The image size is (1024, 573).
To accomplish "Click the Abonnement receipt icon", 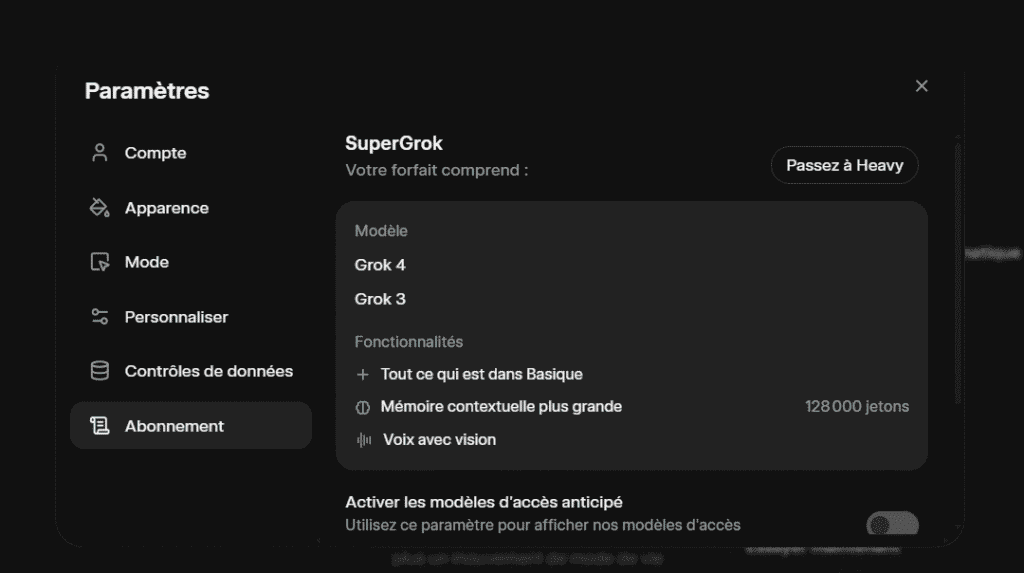I will (99, 426).
